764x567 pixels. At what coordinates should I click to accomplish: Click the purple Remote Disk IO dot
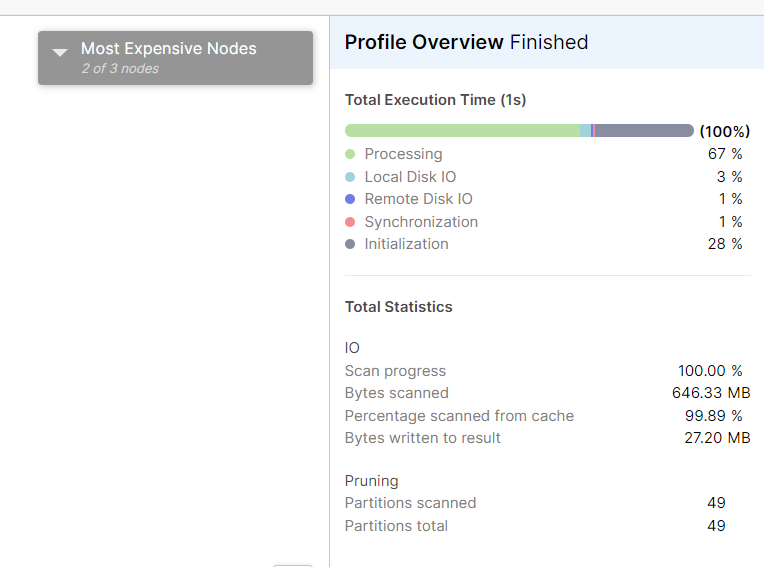click(x=350, y=199)
